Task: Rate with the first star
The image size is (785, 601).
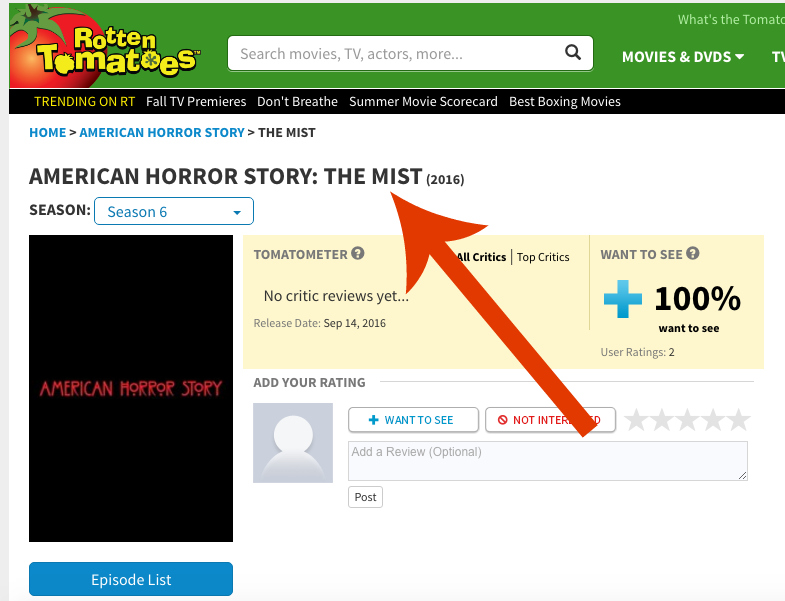Action: (x=637, y=420)
